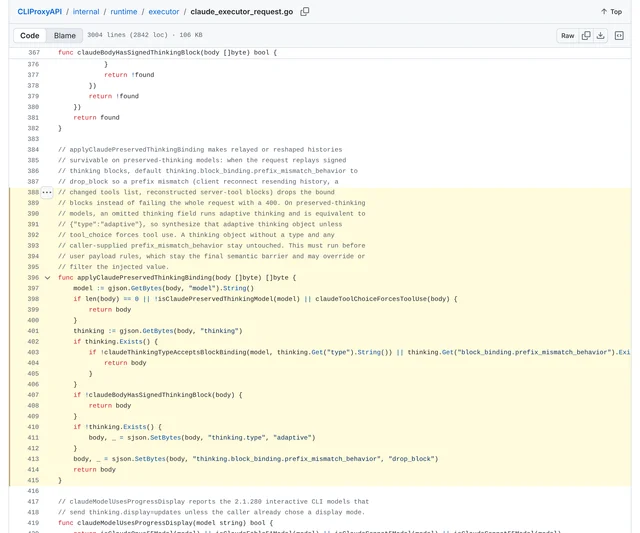Download raw file icon

click(x=600, y=36)
